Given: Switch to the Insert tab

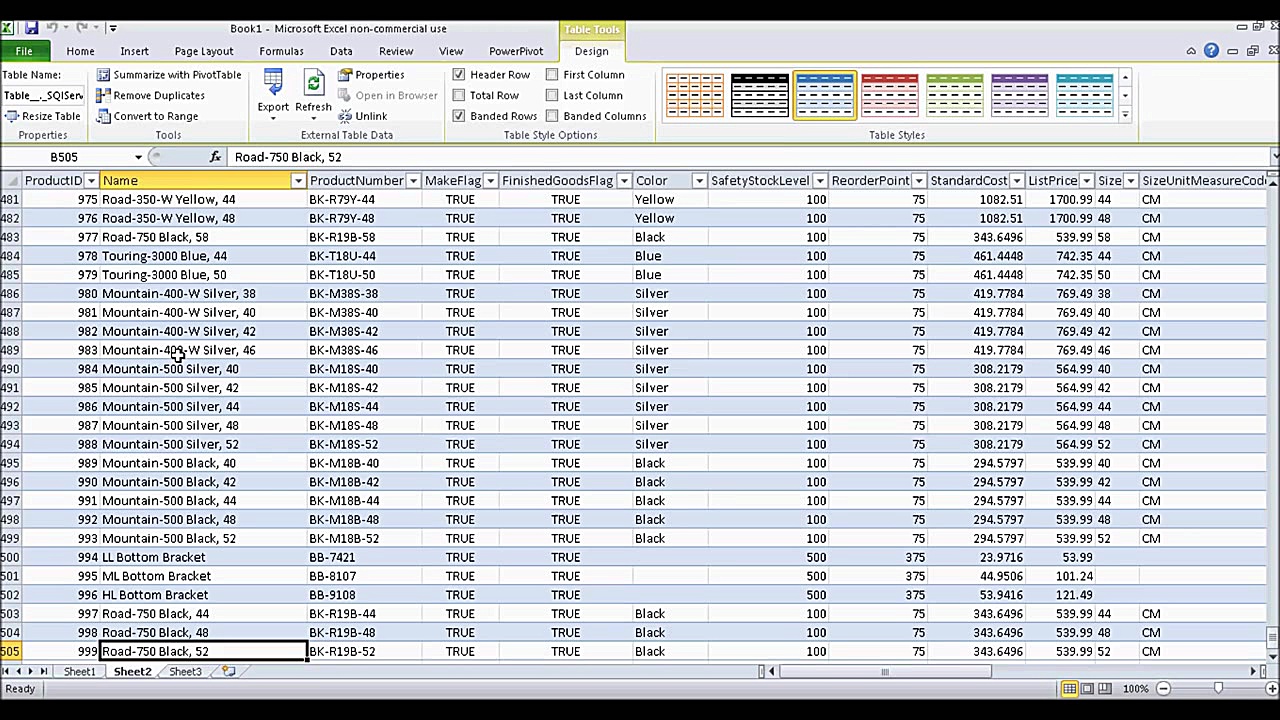Looking at the screenshot, I should point(134,51).
